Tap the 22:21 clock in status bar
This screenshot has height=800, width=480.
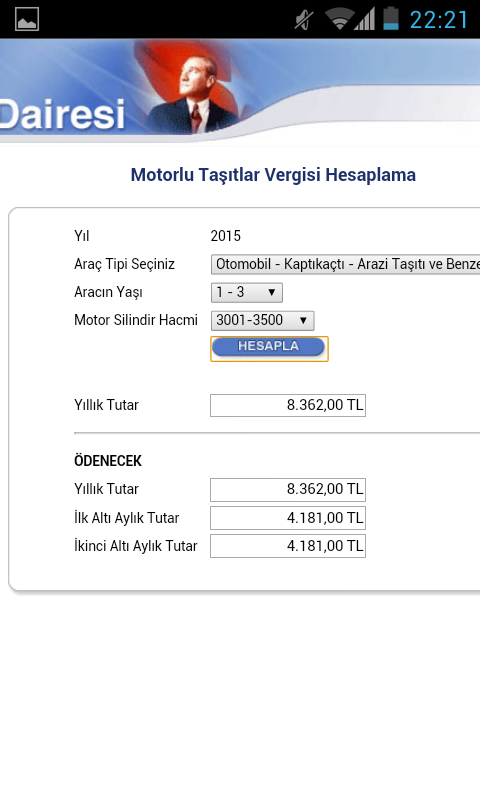[x=439, y=20]
